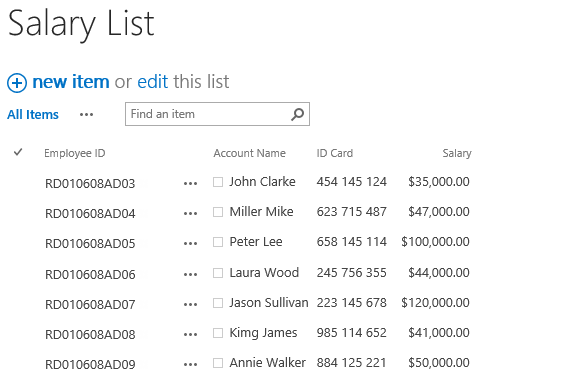Expand the Salary column header

(x=457, y=153)
